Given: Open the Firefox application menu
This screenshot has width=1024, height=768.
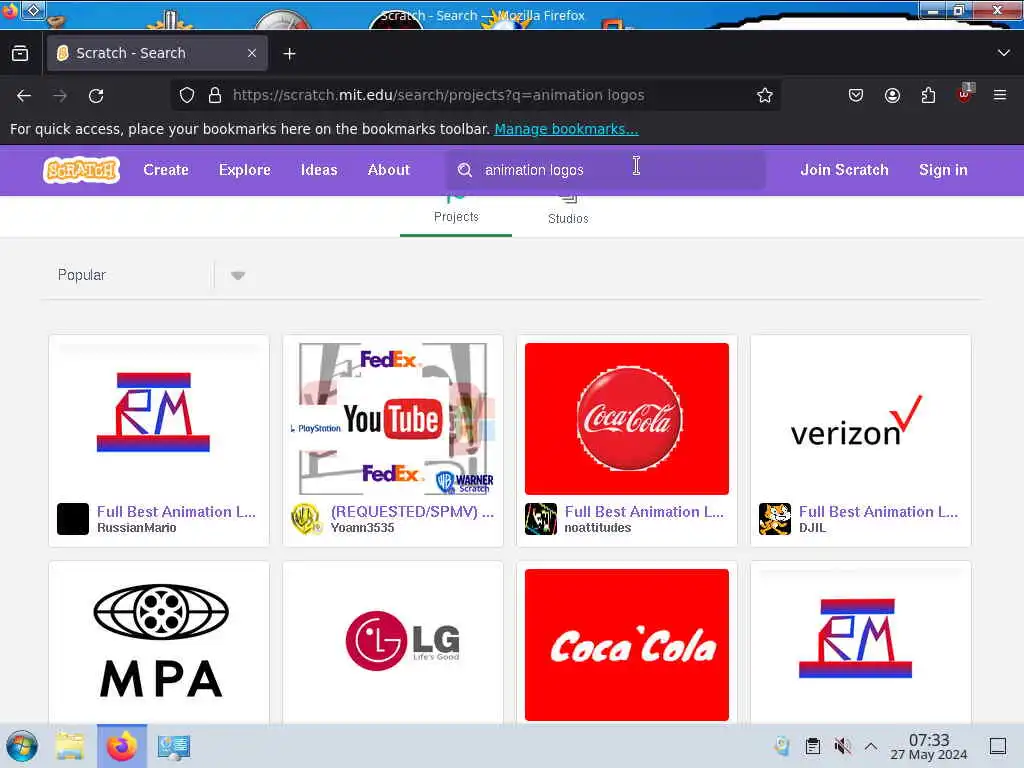Looking at the screenshot, I should (x=1000, y=95).
